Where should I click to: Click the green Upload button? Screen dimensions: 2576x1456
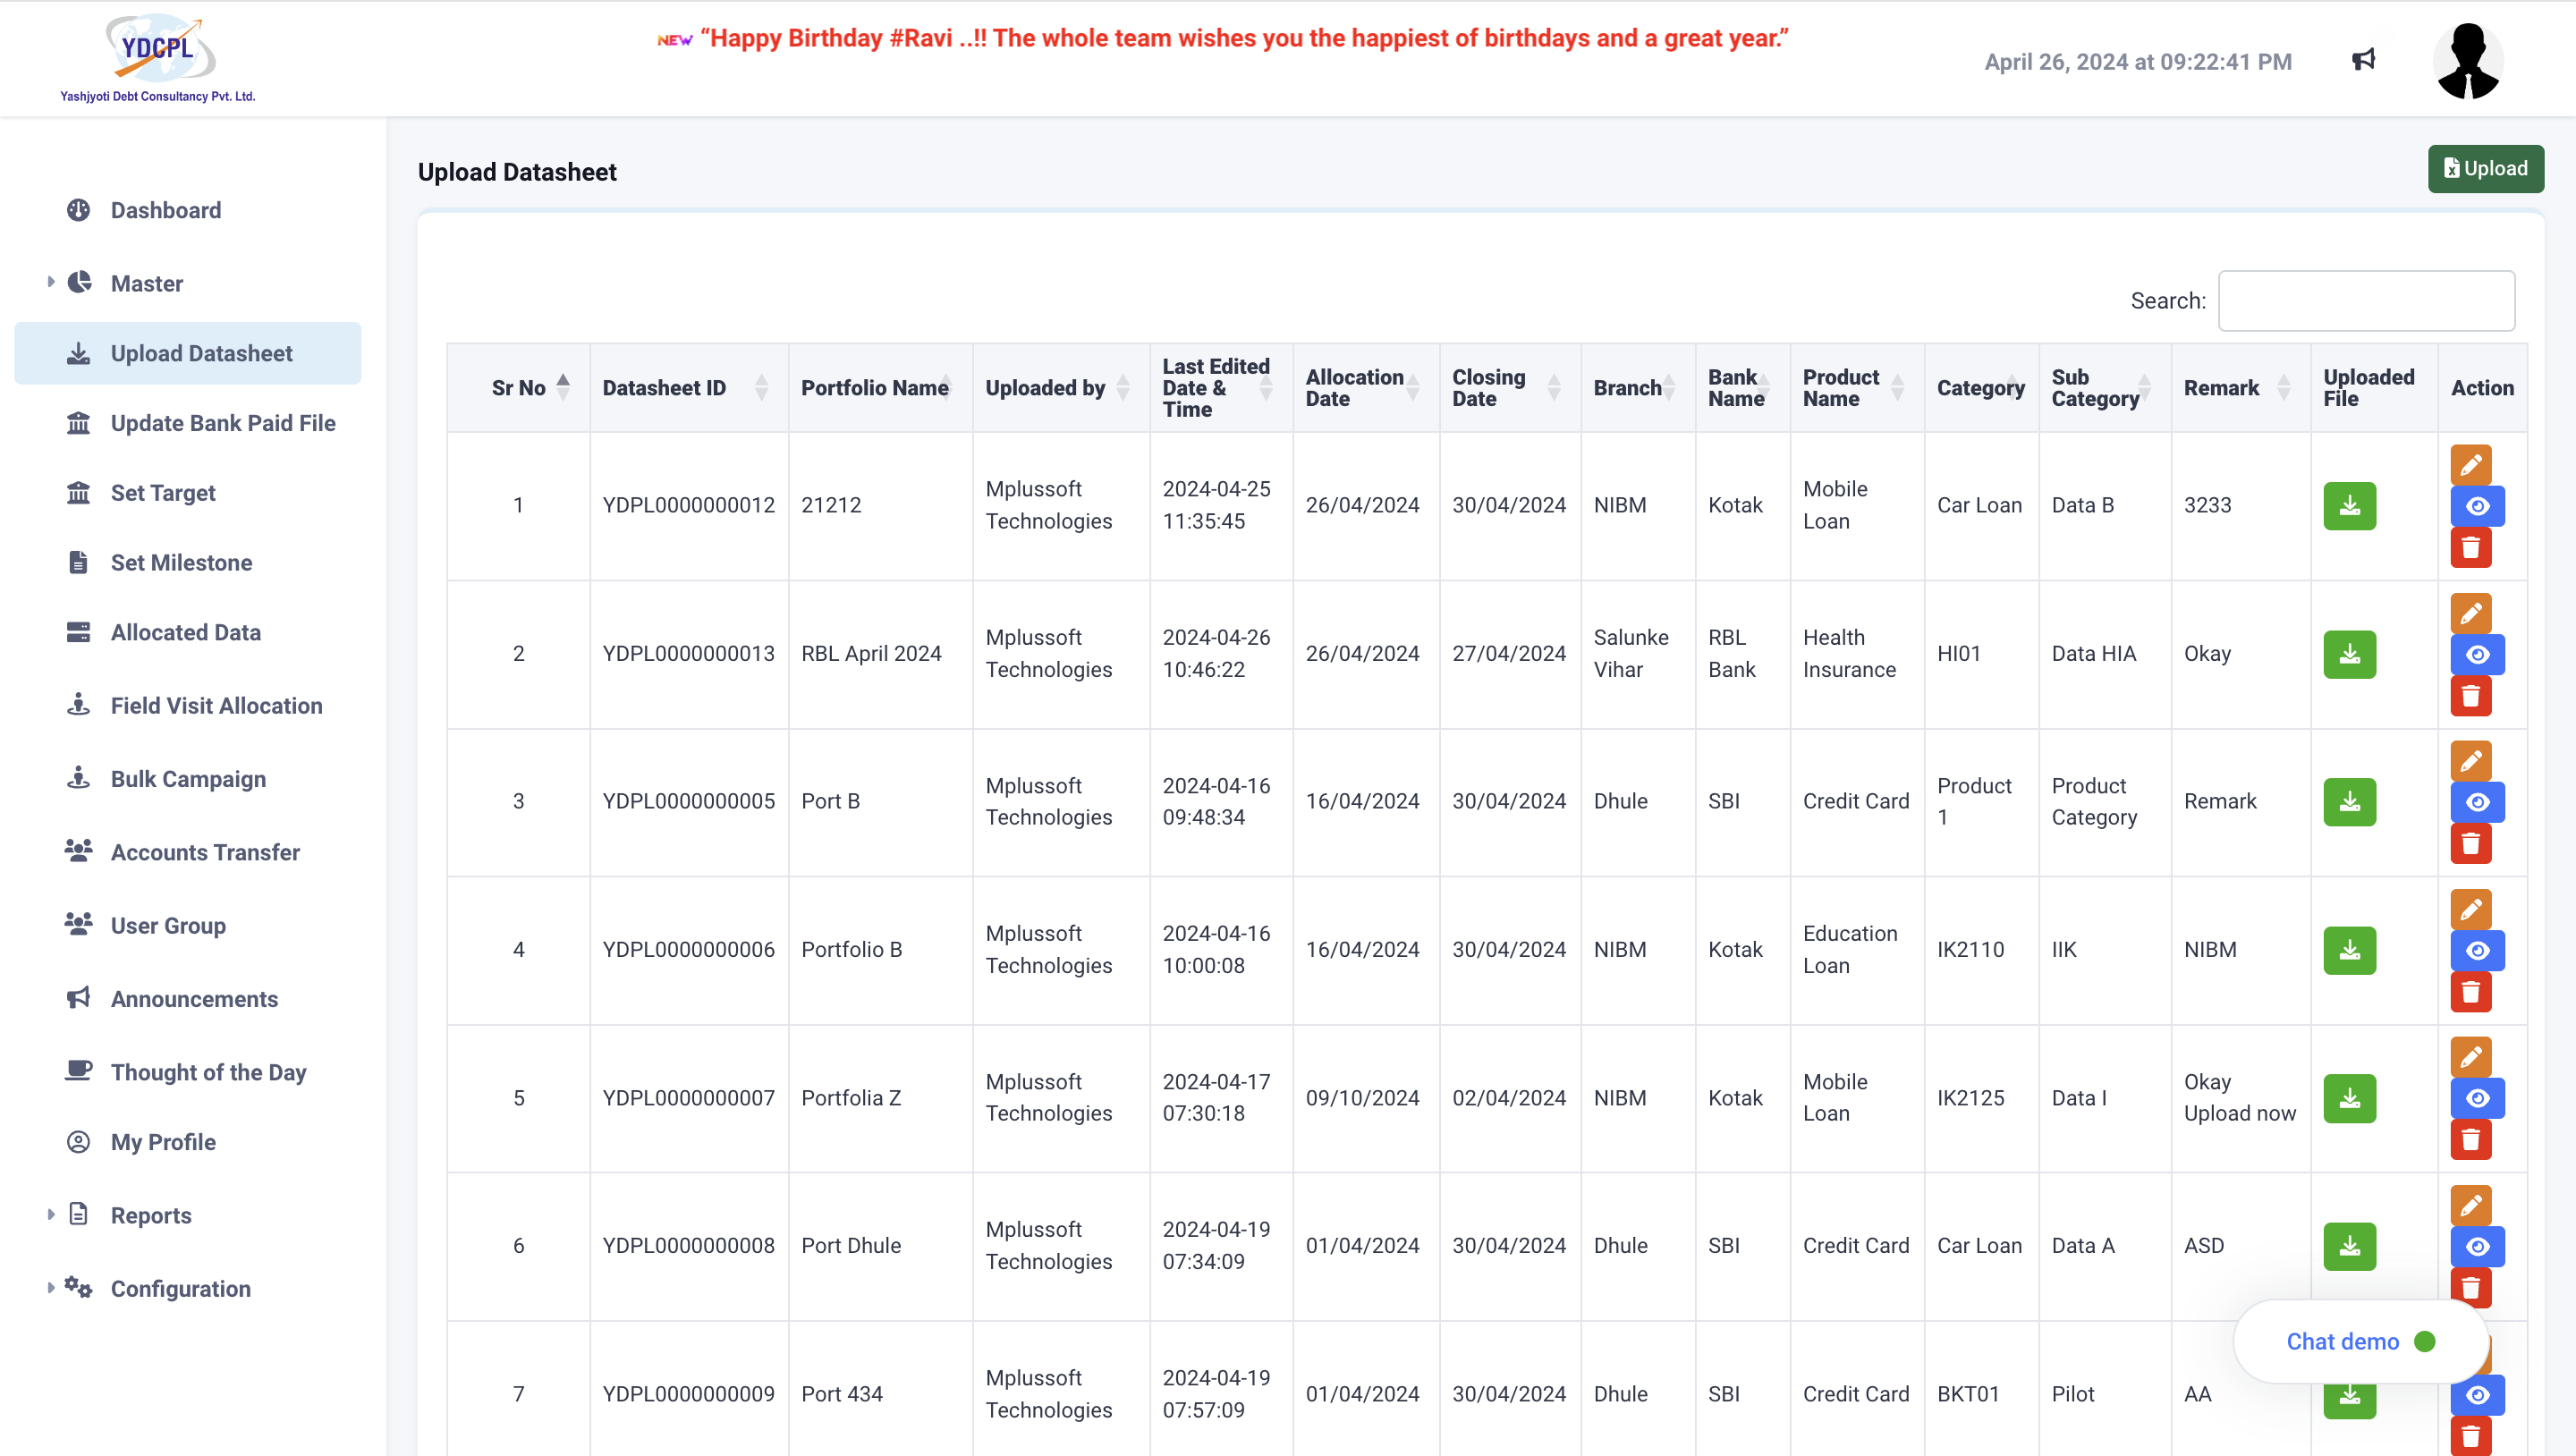(2485, 169)
